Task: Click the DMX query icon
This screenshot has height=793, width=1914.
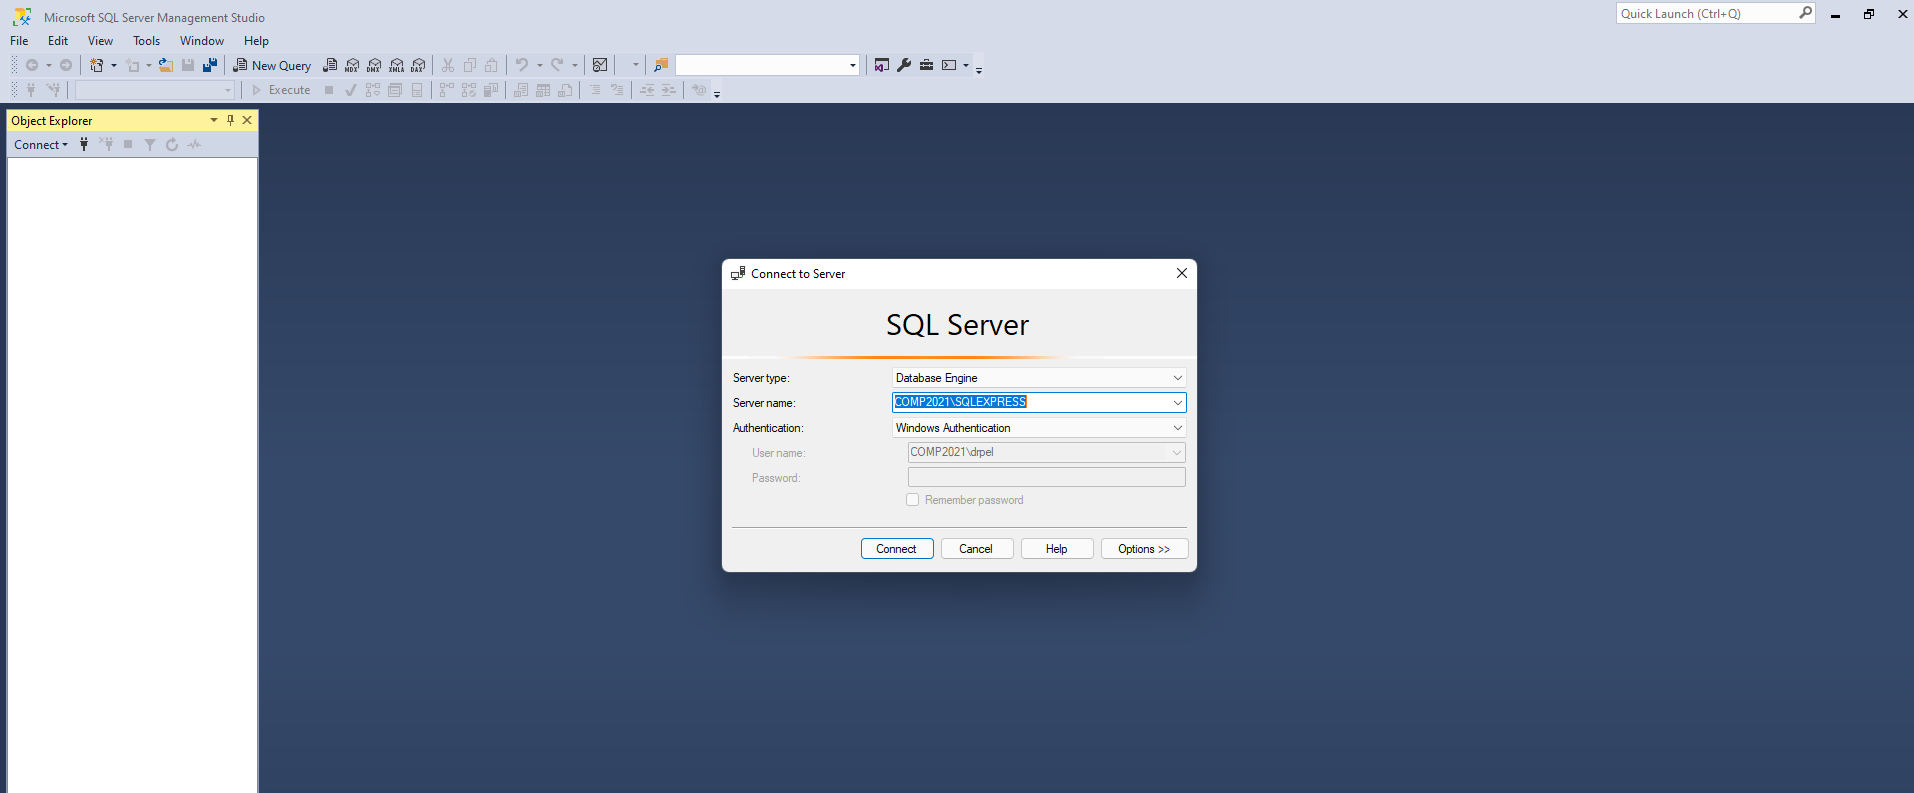Action: coord(374,65)
